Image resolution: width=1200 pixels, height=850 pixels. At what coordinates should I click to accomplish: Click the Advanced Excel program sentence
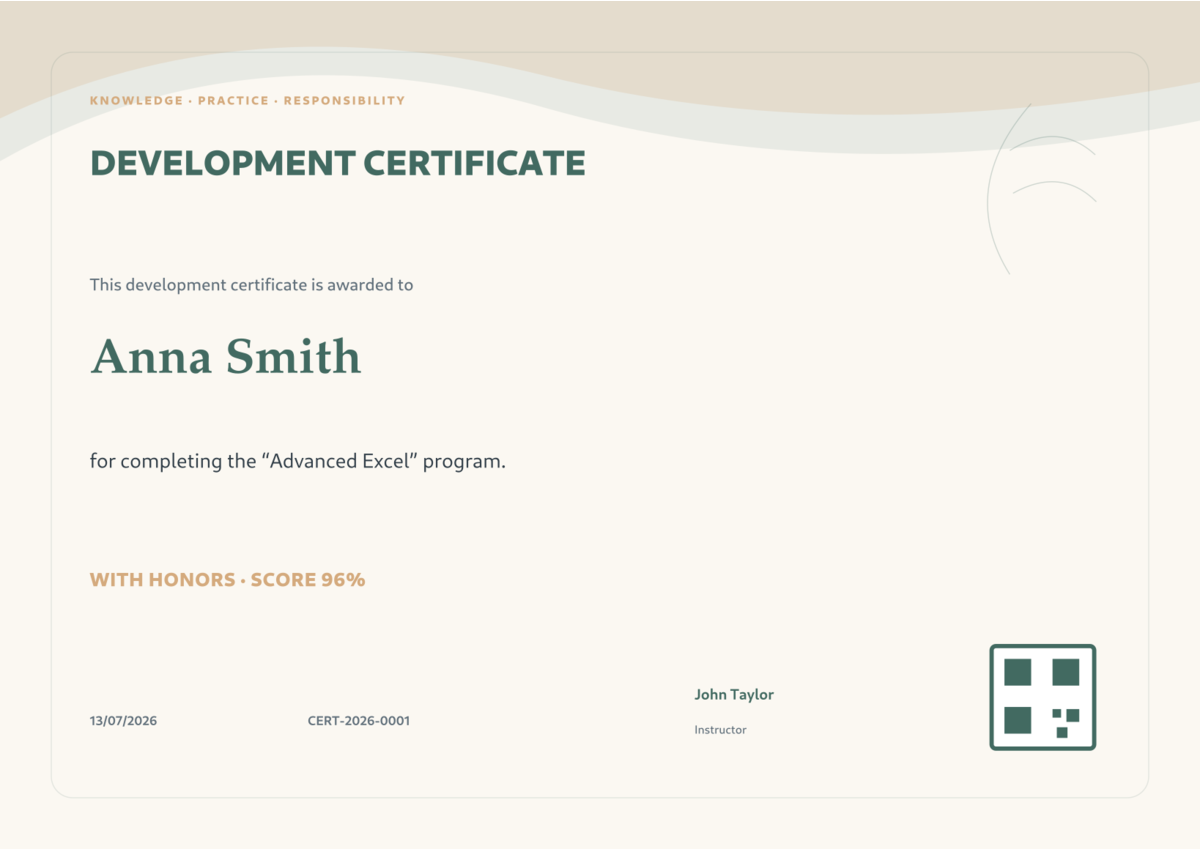pos(298,462)
